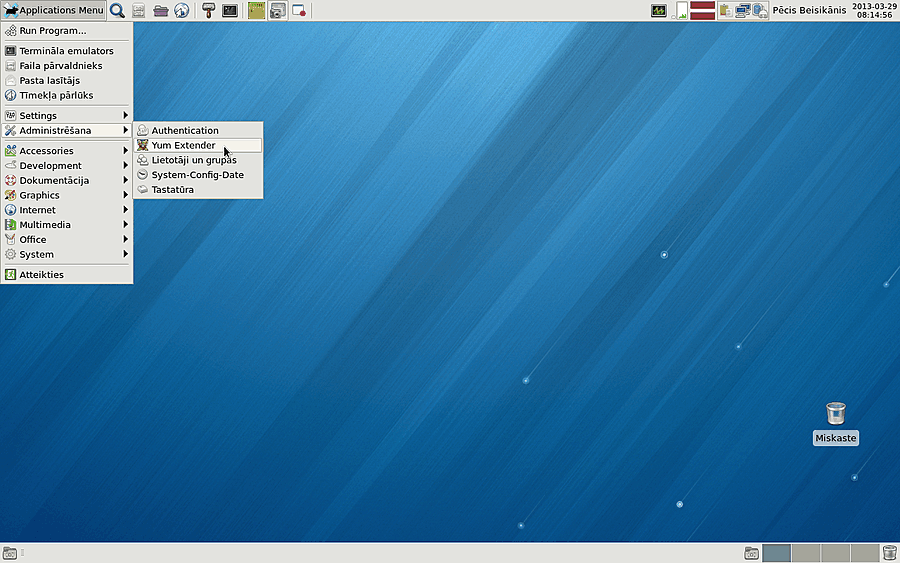Open Pasta lasītājs mail reader
Viewport: 900px width, 563px height.
tap(67, 80)
